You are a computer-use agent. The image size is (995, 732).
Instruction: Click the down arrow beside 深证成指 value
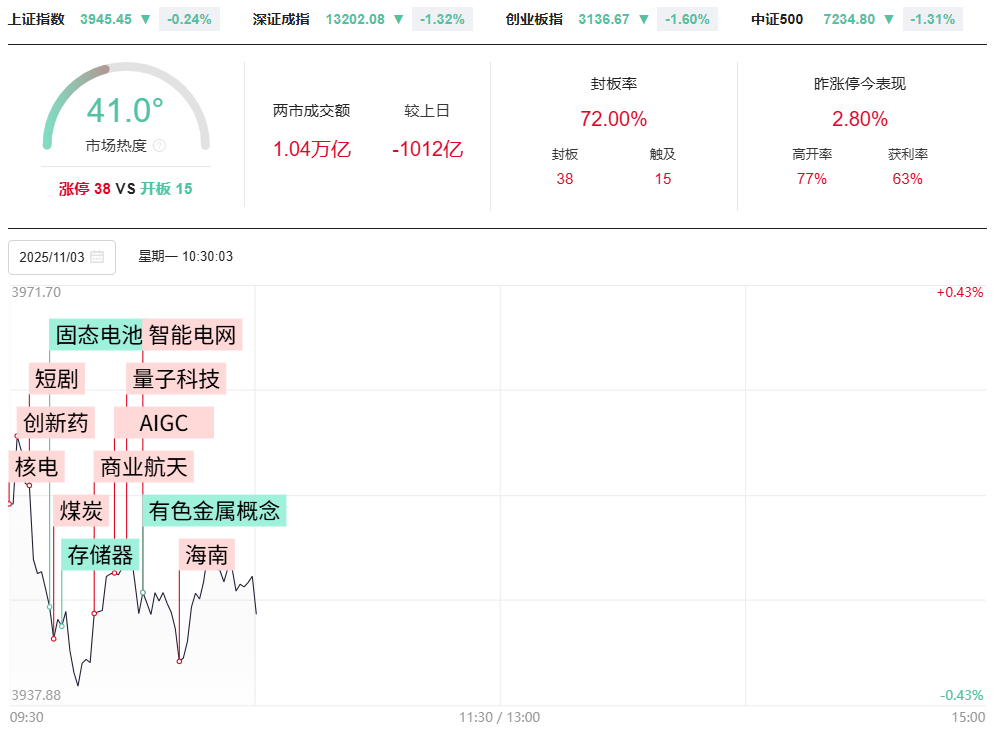coord(399,19)
